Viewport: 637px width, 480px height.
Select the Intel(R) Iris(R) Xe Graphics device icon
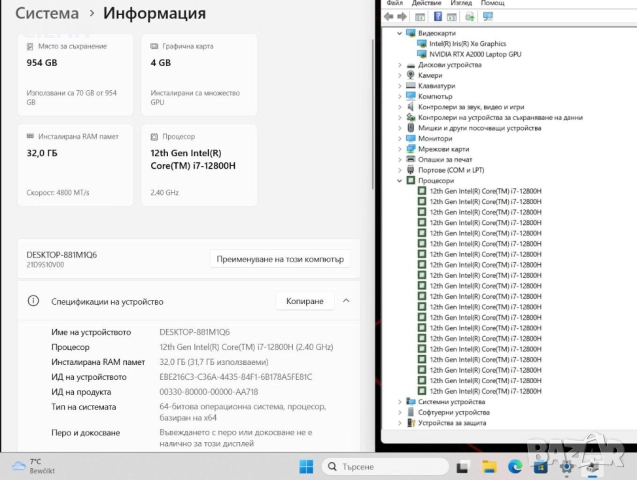click(x=422, y=43)
